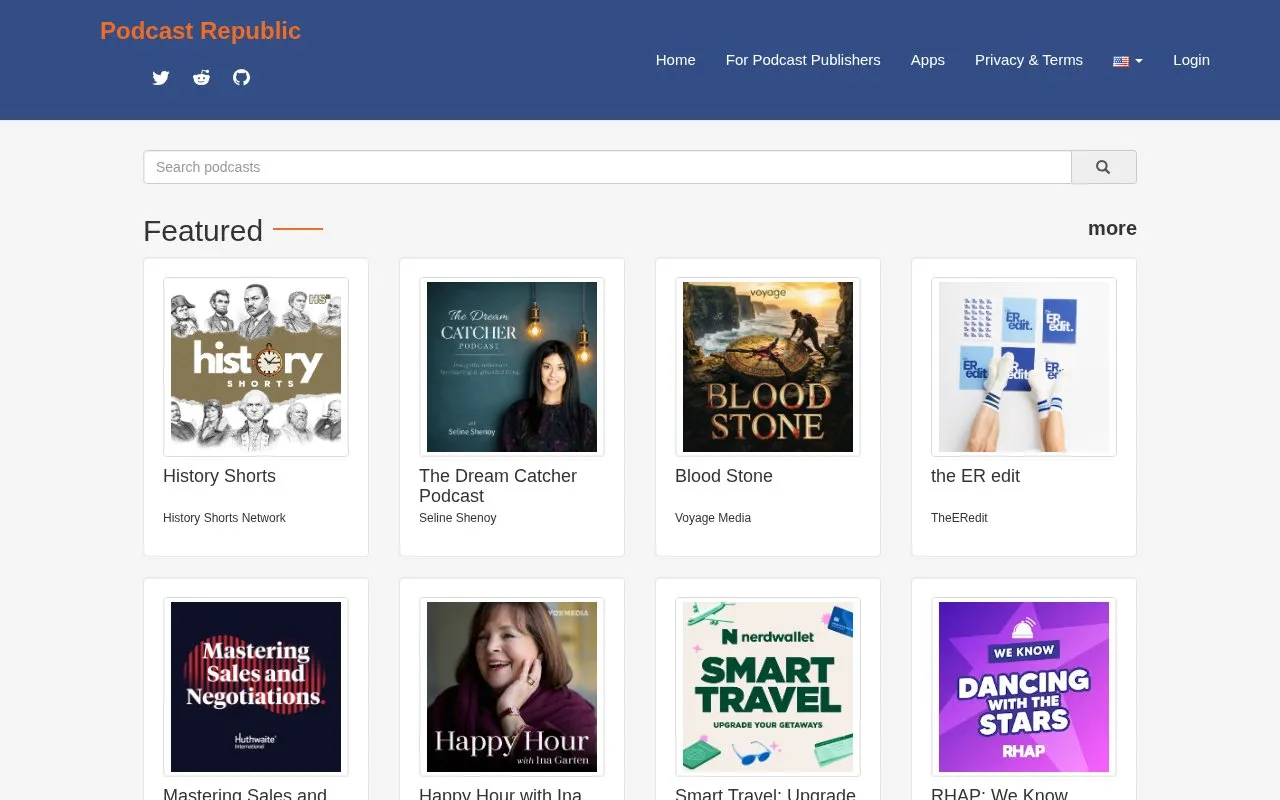Click the Blood Stone title
Viewport: 1280px width, 800px height.
724,476
